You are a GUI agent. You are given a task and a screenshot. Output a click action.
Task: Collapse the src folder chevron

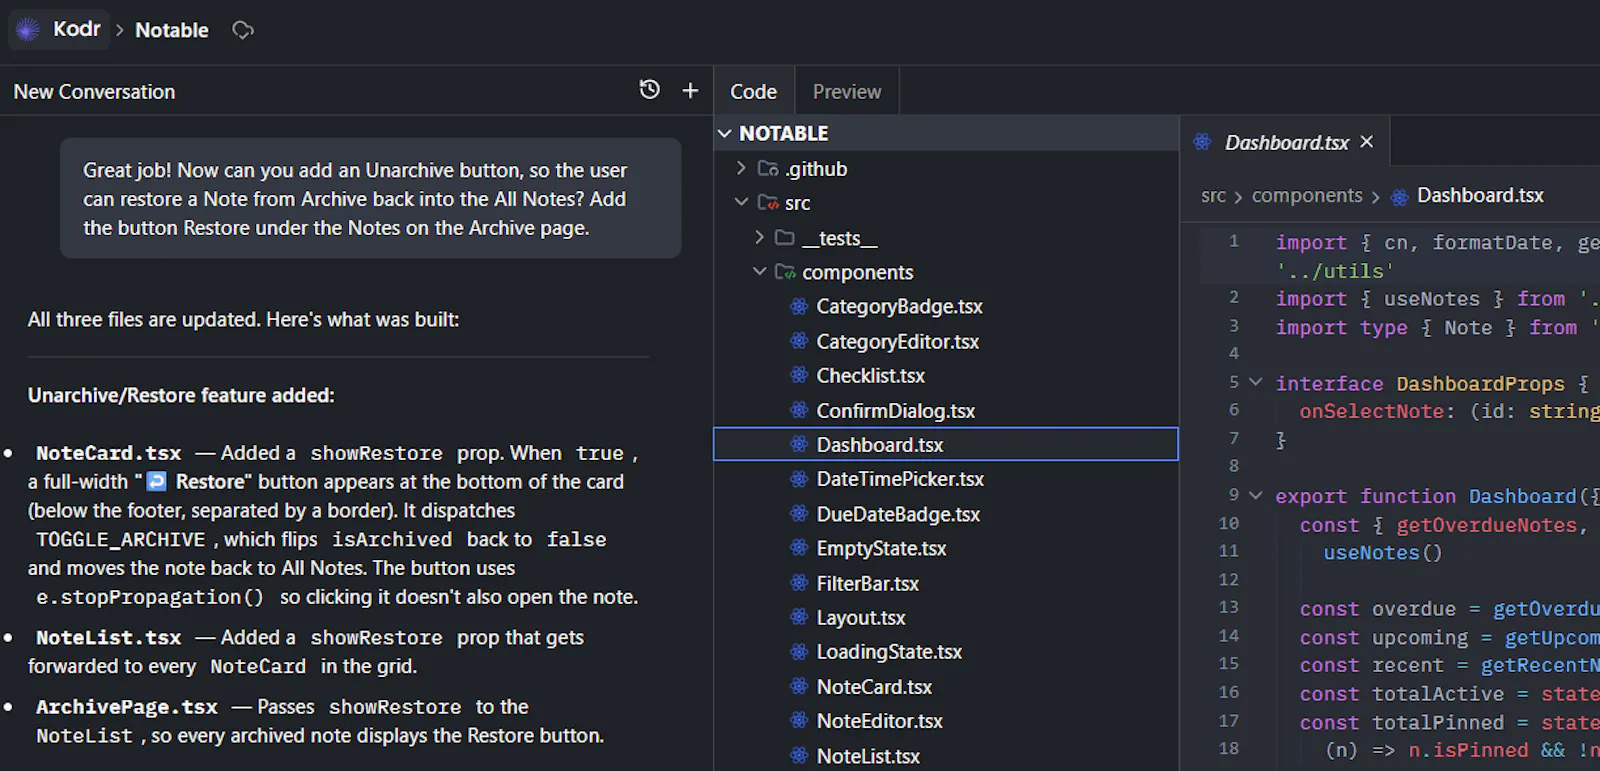click(x=741, y=202)
